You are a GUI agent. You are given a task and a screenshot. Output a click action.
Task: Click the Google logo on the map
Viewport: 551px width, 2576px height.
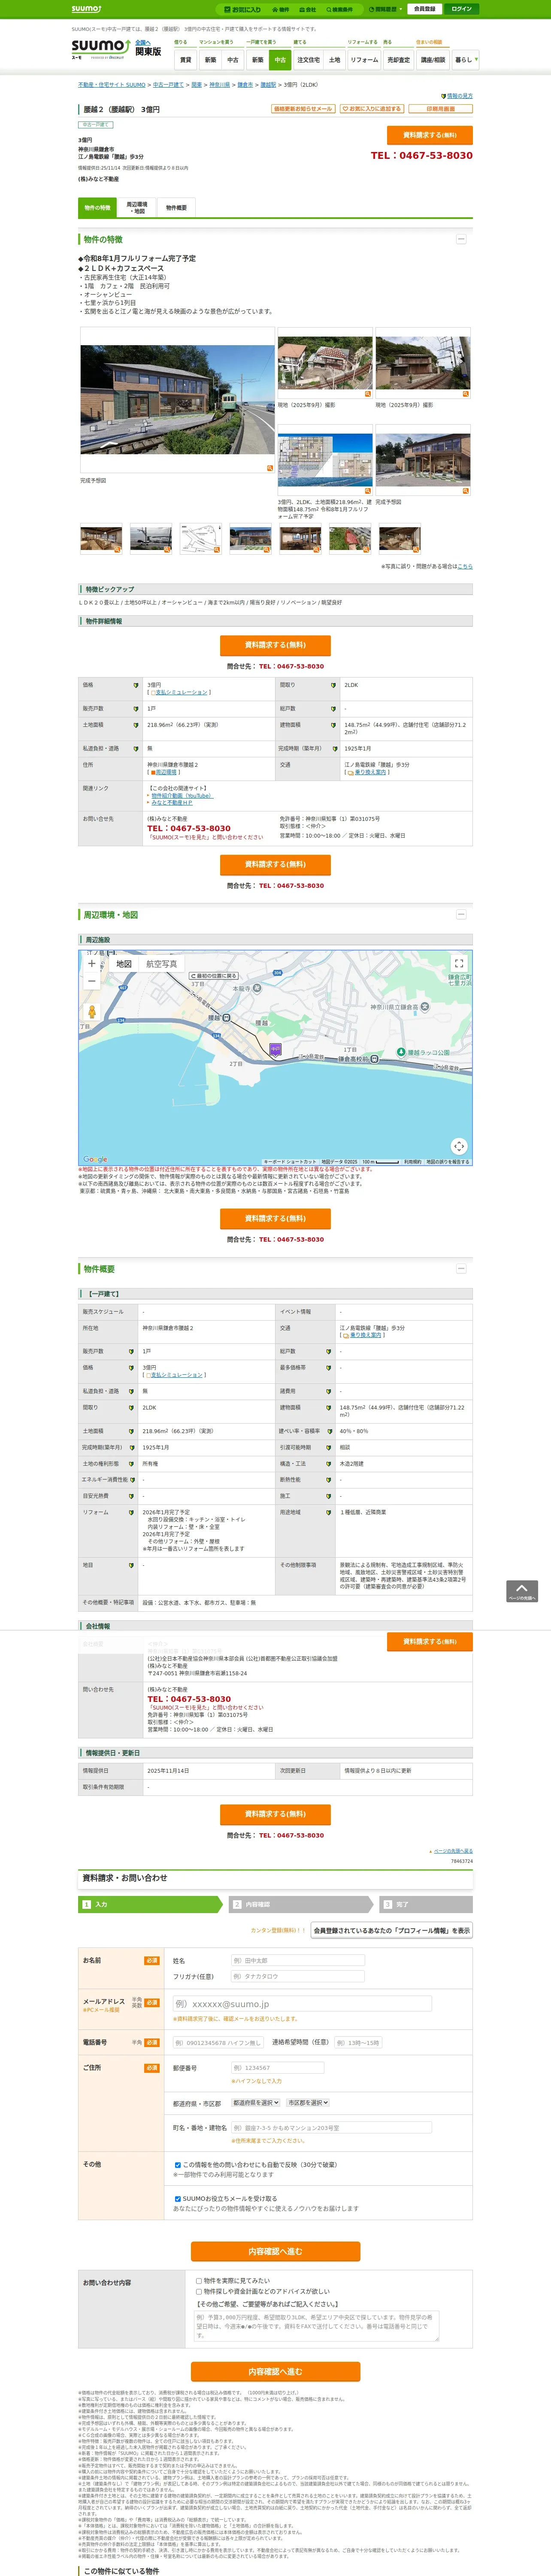tap(95, 1159)
